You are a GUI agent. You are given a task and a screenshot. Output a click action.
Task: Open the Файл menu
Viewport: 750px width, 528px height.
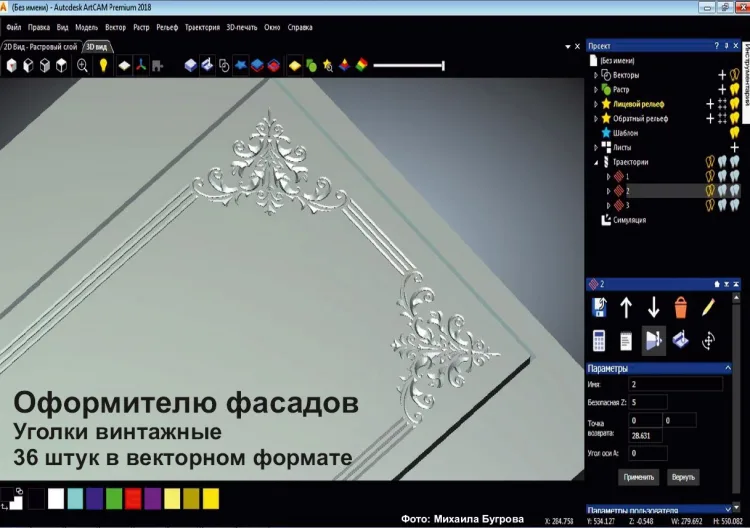coord(13,27)
